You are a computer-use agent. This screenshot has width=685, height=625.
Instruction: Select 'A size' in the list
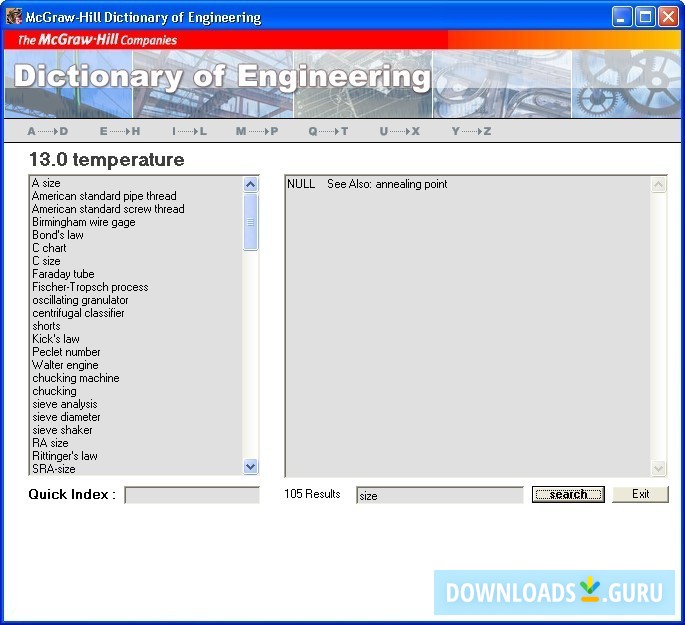pos(46,183)
